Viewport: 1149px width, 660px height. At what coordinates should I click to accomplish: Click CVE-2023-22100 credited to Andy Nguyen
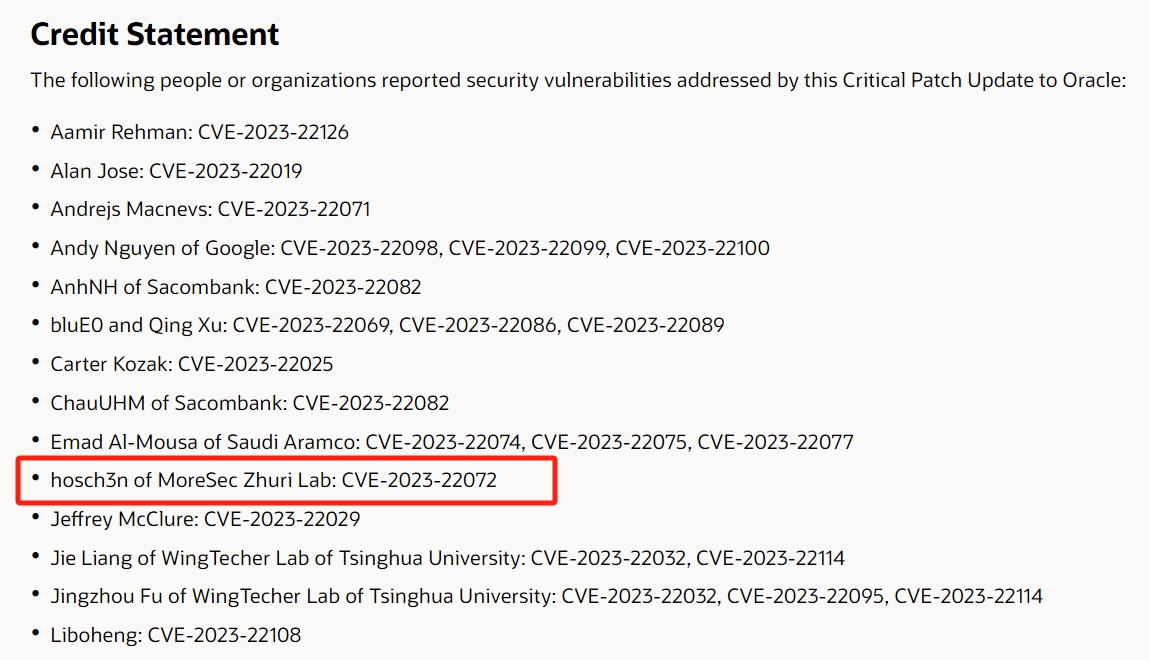point(692,248)
